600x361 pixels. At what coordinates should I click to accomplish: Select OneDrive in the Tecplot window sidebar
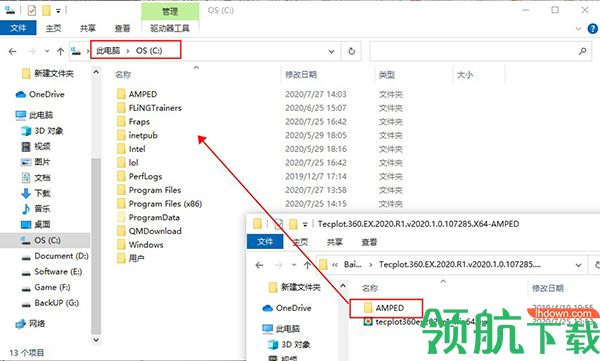287,308
